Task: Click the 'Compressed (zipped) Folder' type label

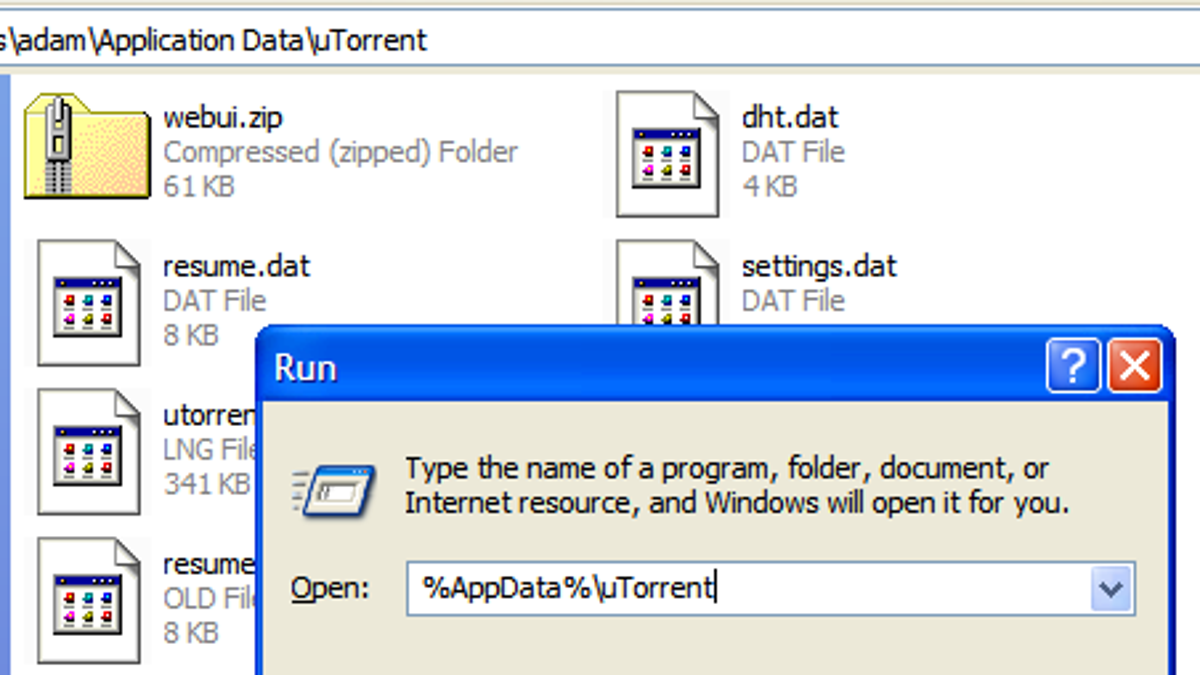Action: click(341, 152)
